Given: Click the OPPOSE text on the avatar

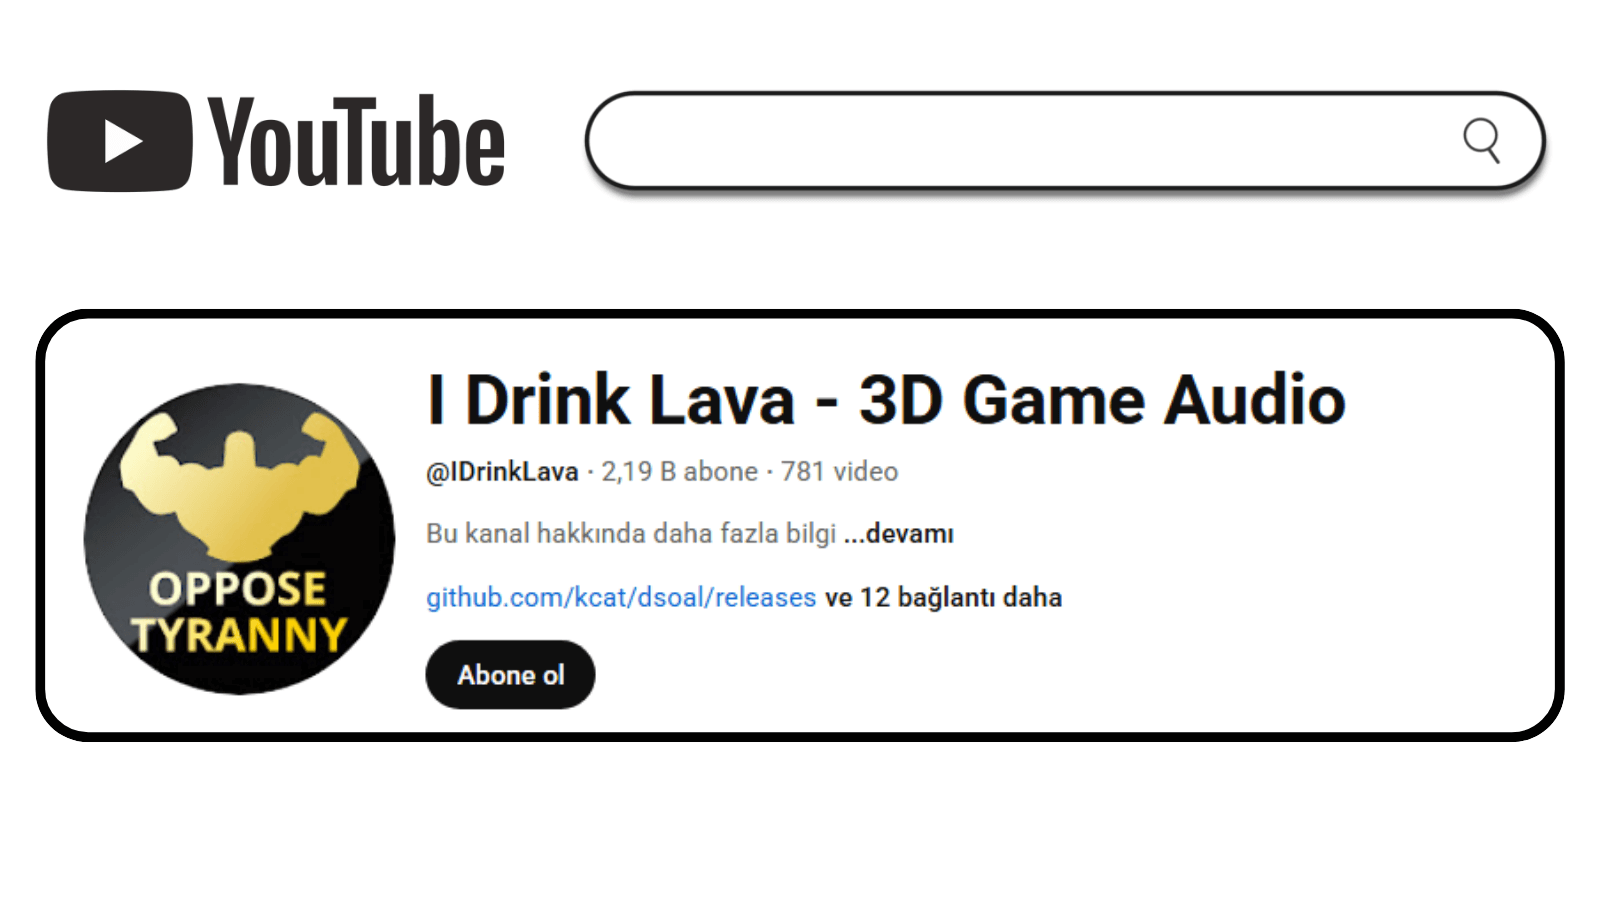Looking at the screenshot, I should [x=238, y=589].
